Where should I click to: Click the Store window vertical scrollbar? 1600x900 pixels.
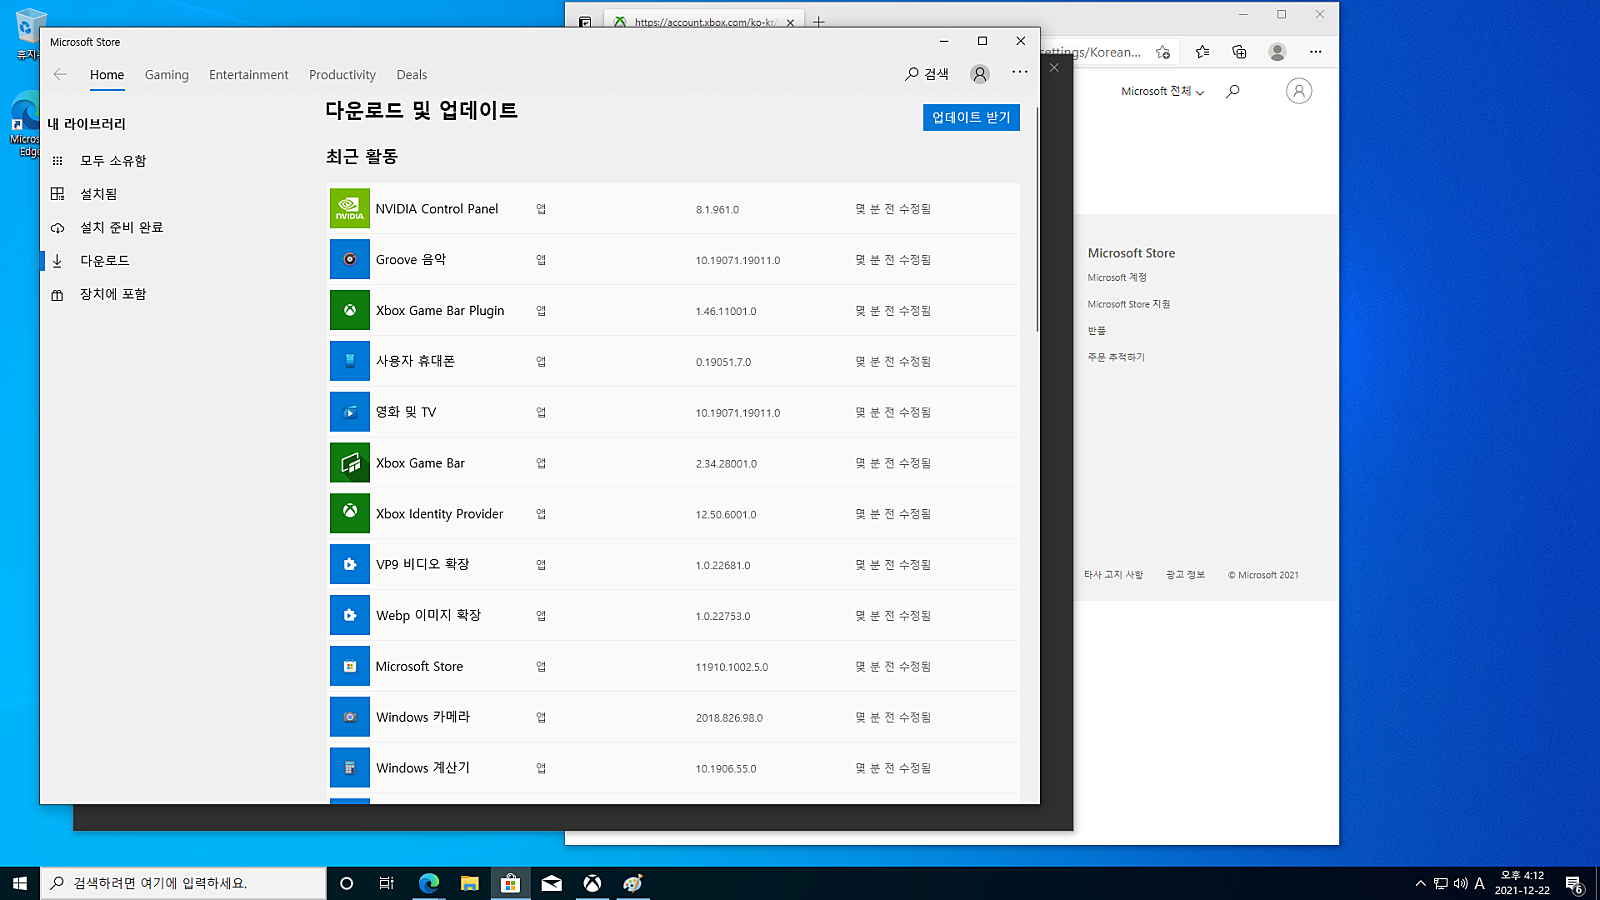pos(1037,220)
